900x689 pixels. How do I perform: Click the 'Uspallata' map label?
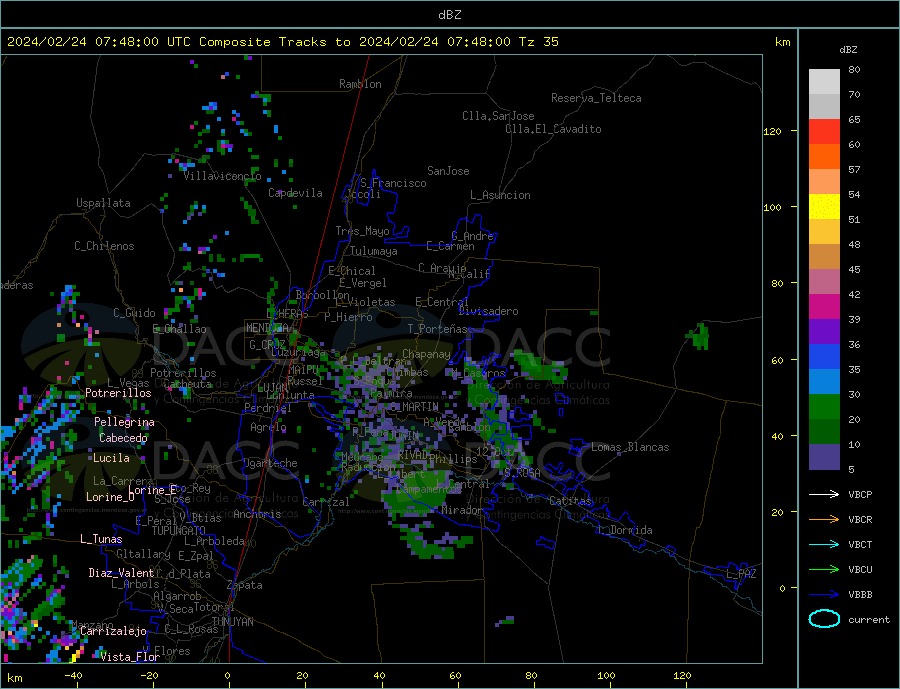pyautogui.click(x=103, y=203)
